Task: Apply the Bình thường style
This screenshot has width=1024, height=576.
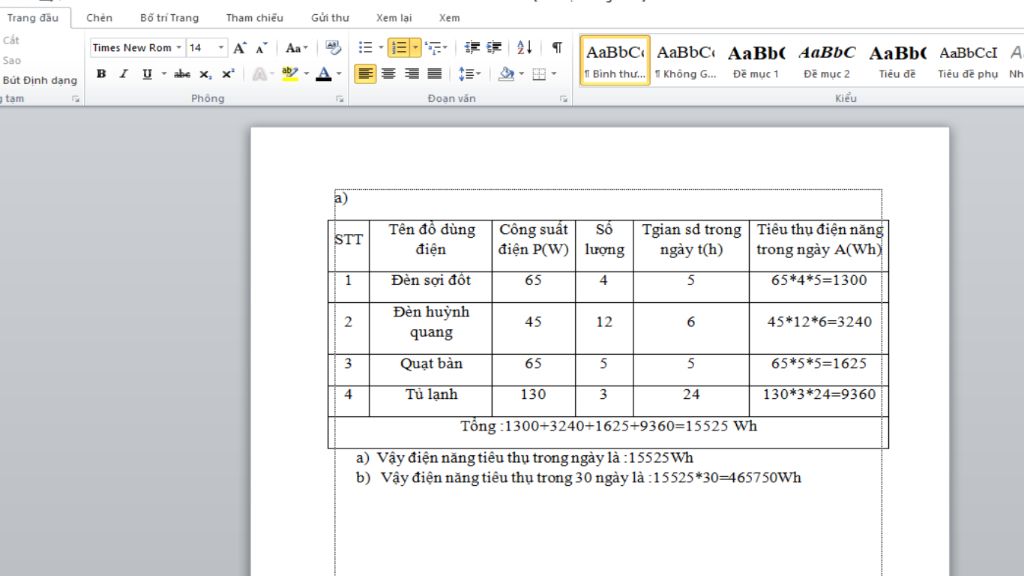Action: [x=615, y=61]
